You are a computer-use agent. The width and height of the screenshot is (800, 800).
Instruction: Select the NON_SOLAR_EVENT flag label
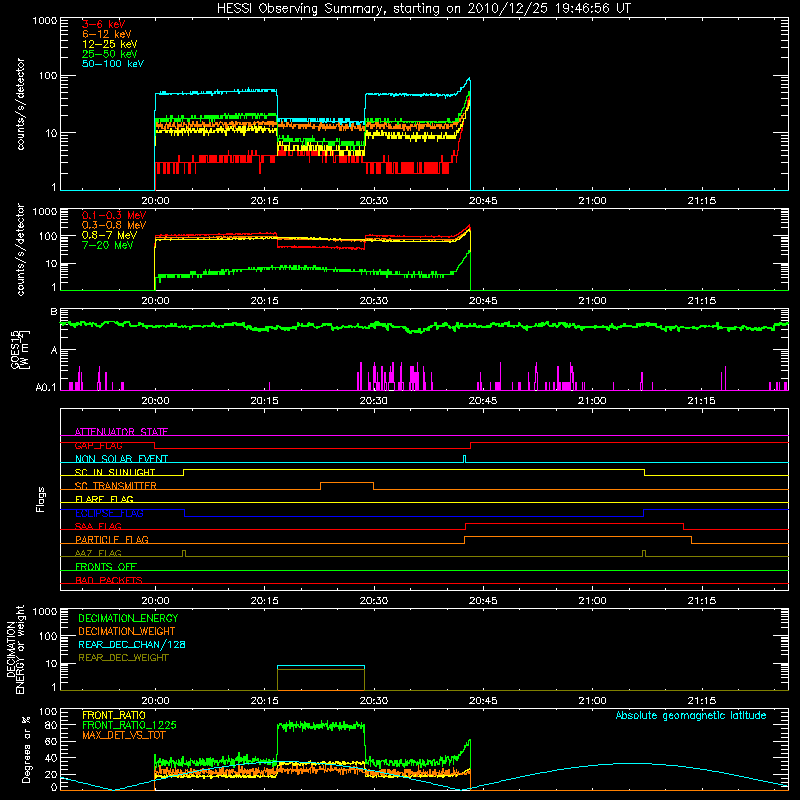pyautogui.click(x=121, y=459)
